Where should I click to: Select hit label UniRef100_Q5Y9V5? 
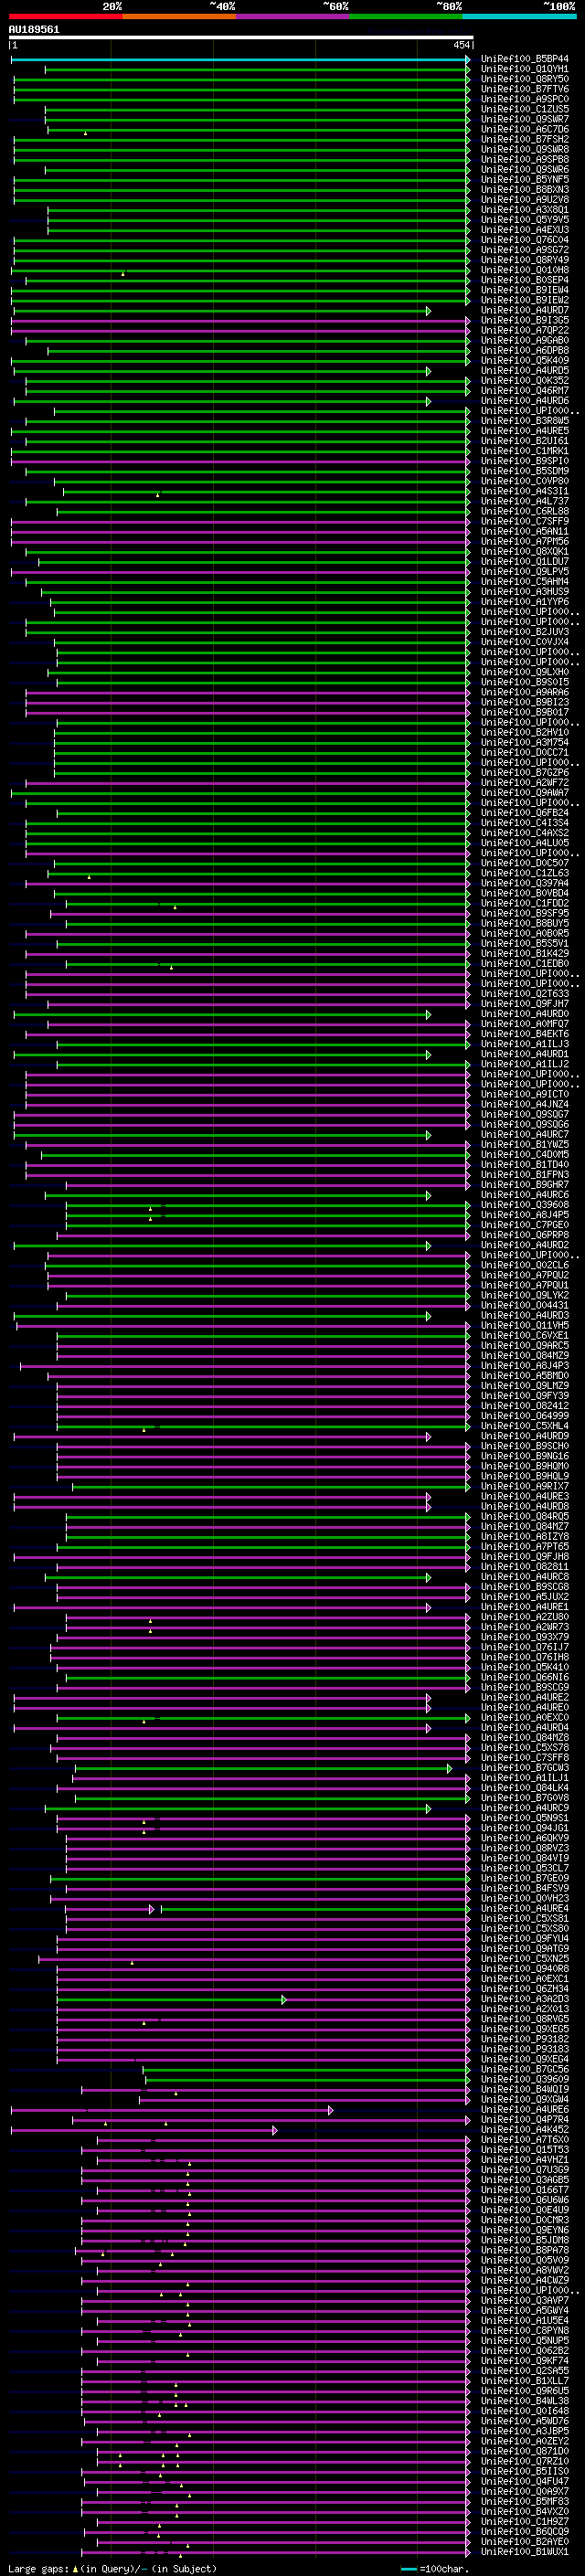coord(524,220)
